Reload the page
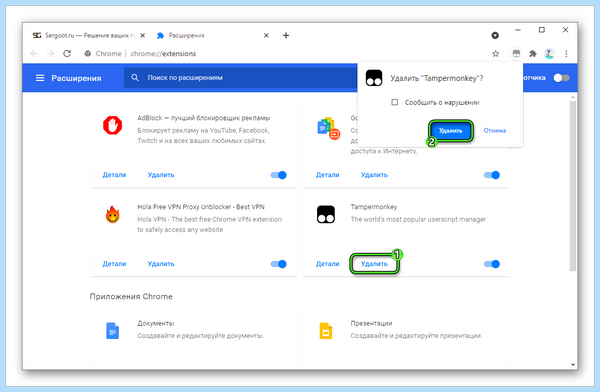 pos(67,54)
